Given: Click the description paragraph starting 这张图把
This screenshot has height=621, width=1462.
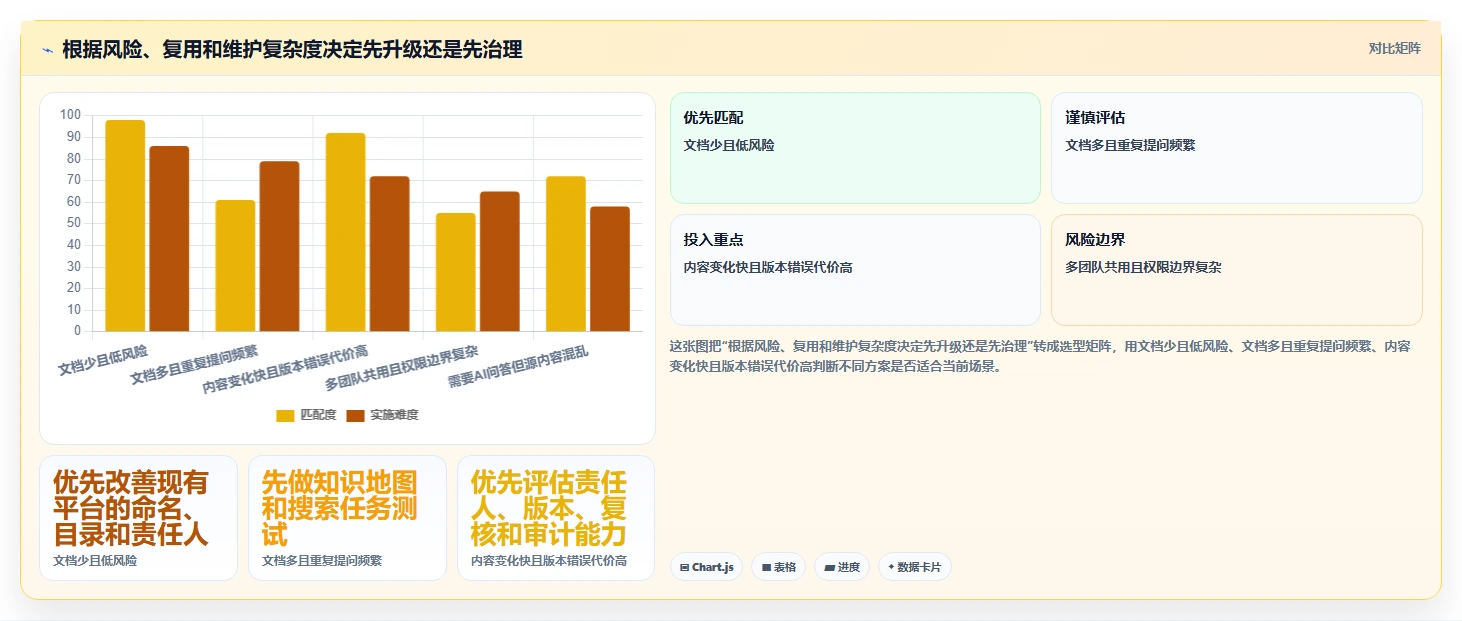Looking at the screenshot, I should tap(1040, 356).
